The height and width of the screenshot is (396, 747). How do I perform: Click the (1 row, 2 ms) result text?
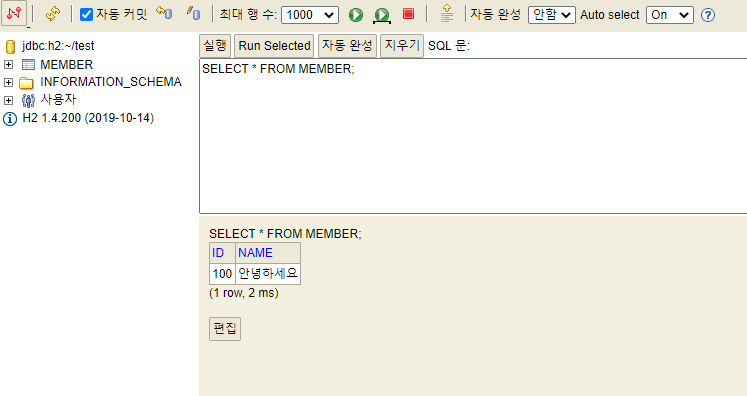(x=244, y=293)
